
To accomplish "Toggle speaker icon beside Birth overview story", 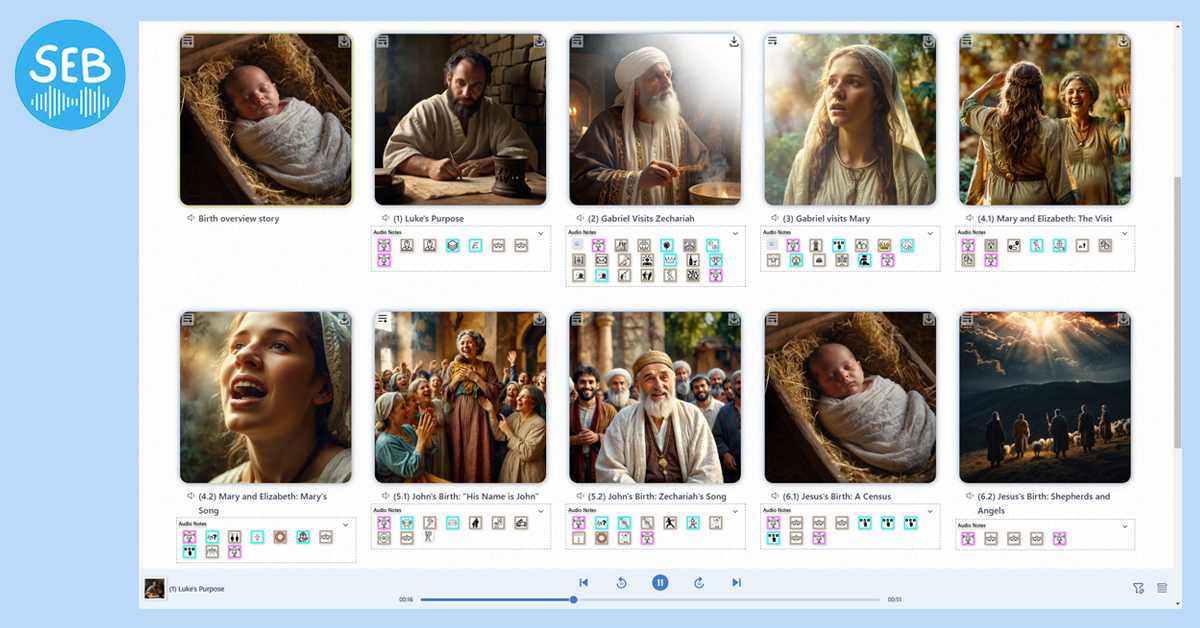I will coord(190,218).
